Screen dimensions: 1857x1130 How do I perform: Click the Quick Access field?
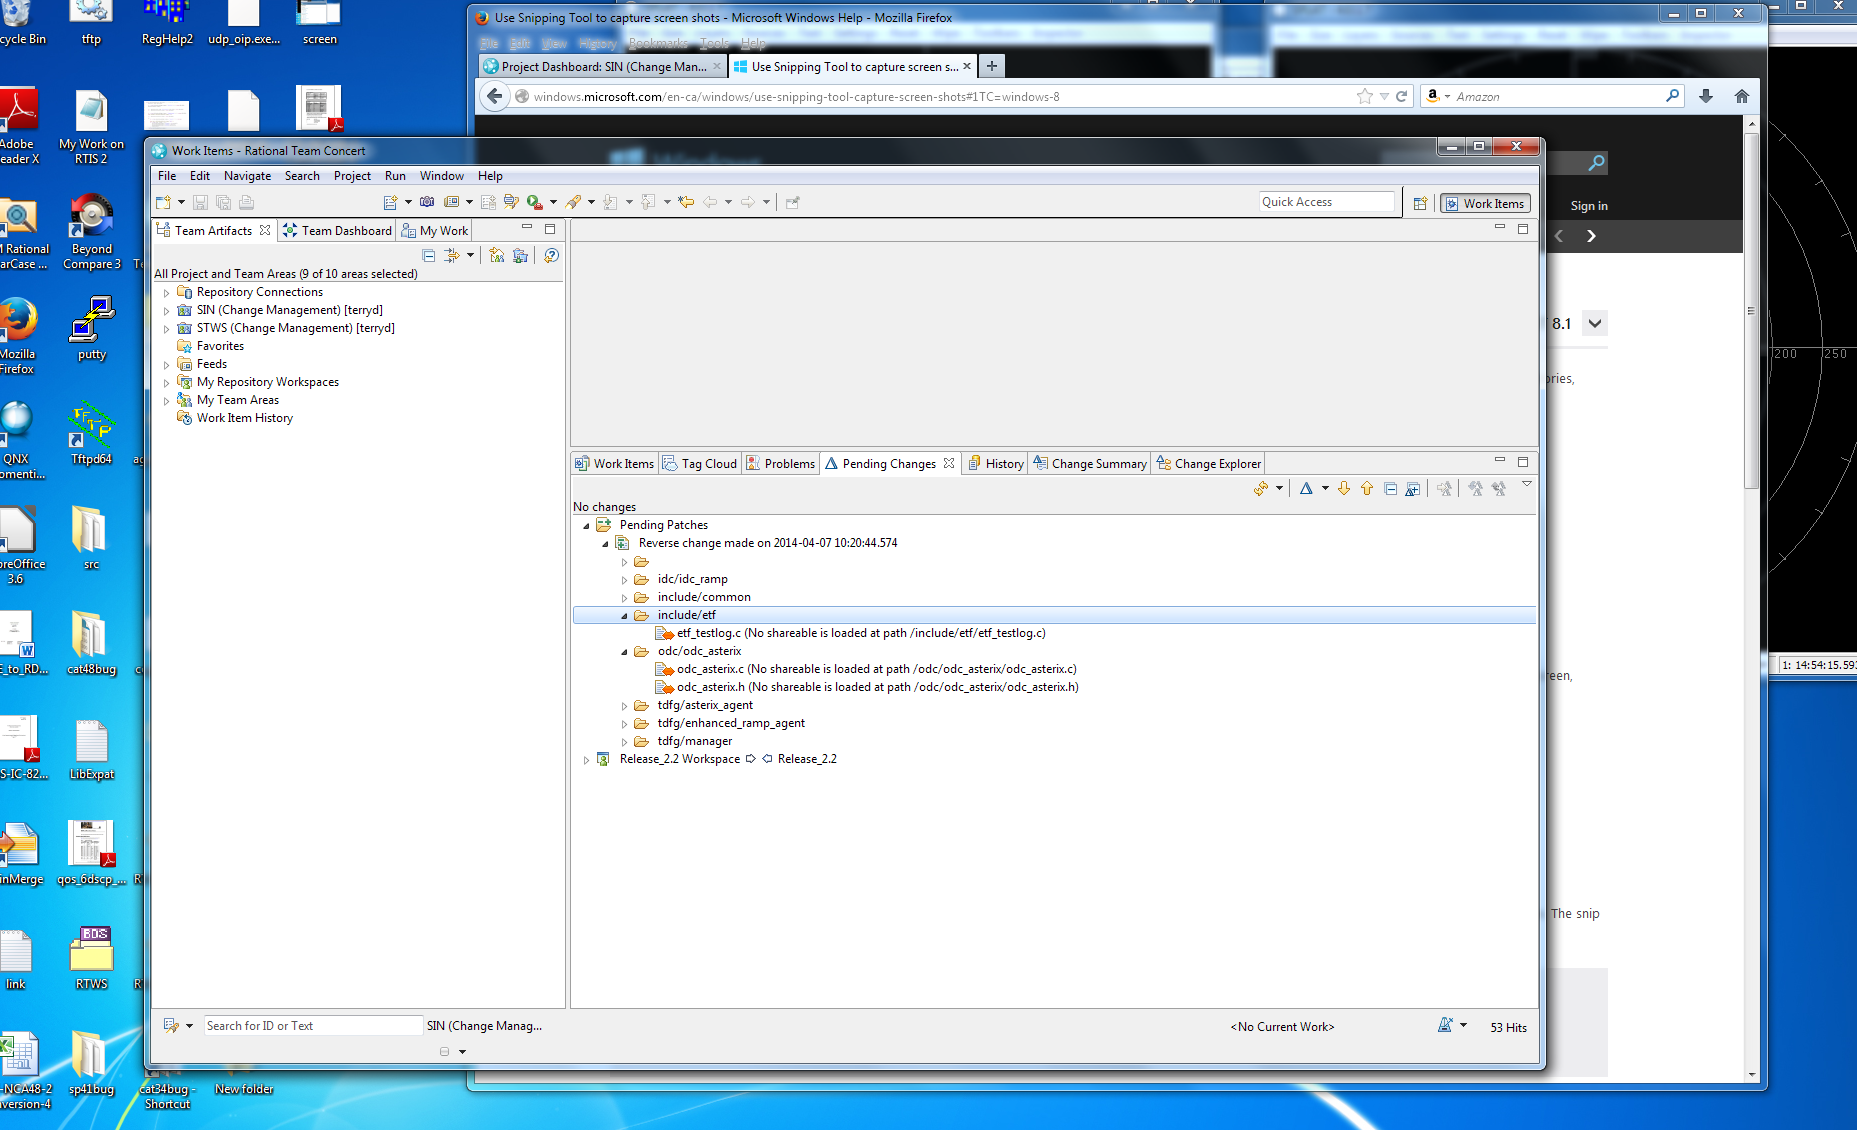[1326, 202]
